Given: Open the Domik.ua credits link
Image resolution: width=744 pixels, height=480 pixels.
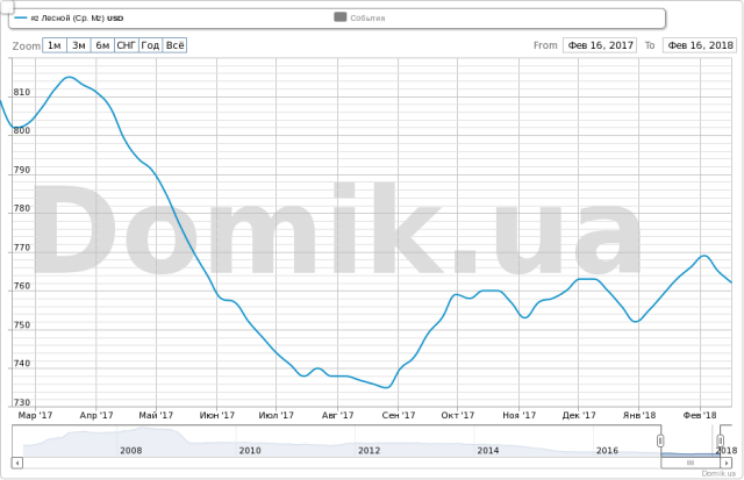Looking at the screenshot, I should point(718,473).
